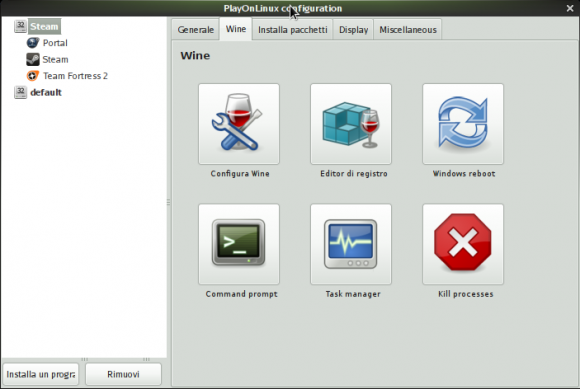This screenshot has width=580, height=389.
Task: Select the Team Fortress 2 shortcut row
Action: pos(75,76)
